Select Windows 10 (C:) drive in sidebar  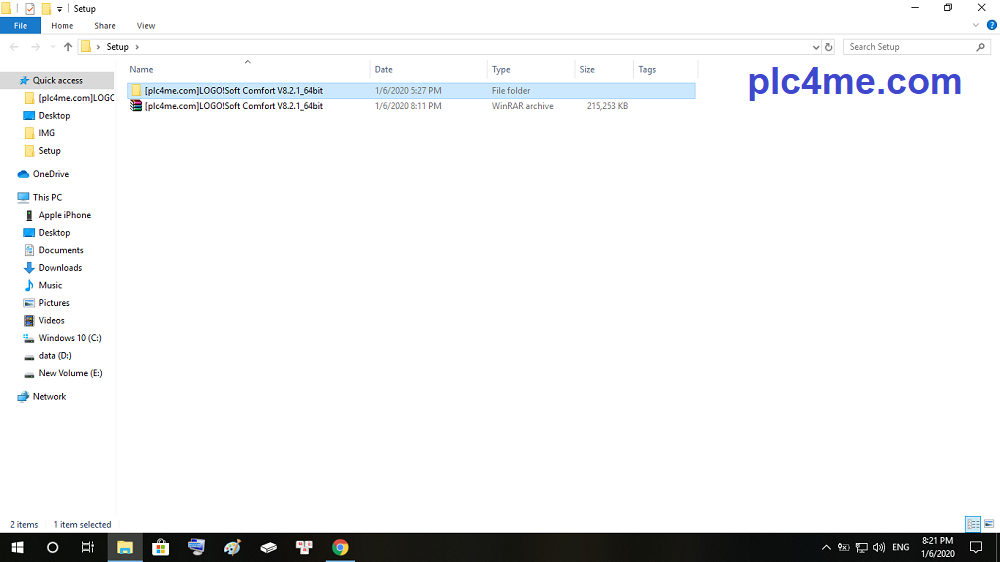click(69, 338)
